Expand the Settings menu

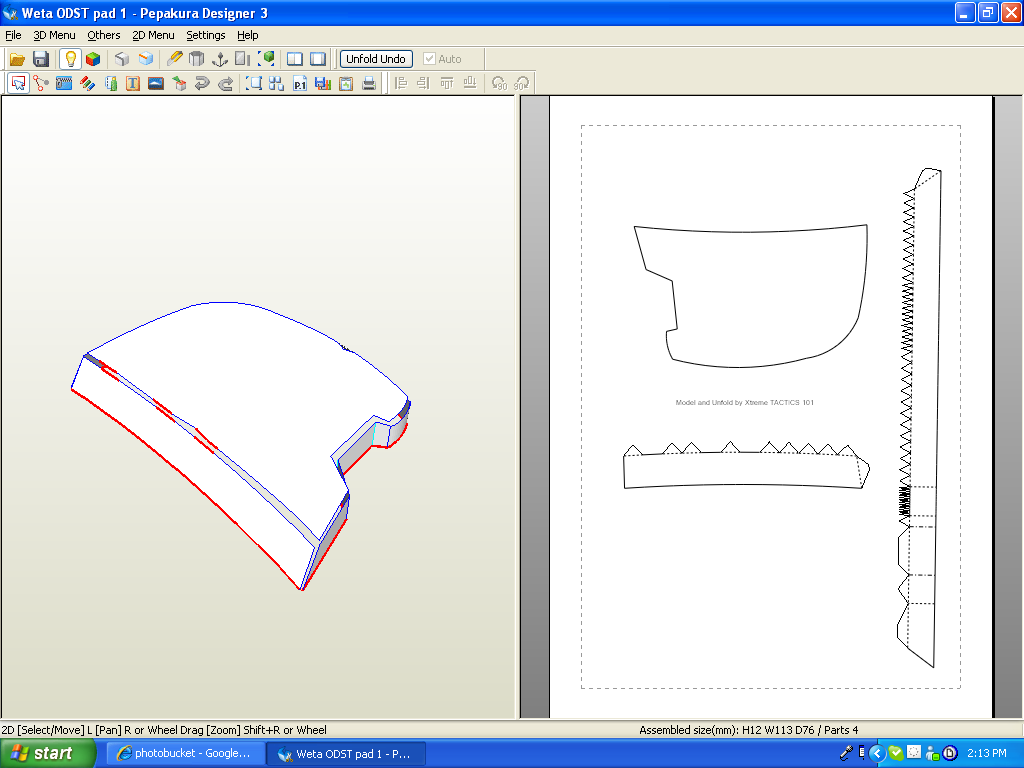[x=206, y=35]
